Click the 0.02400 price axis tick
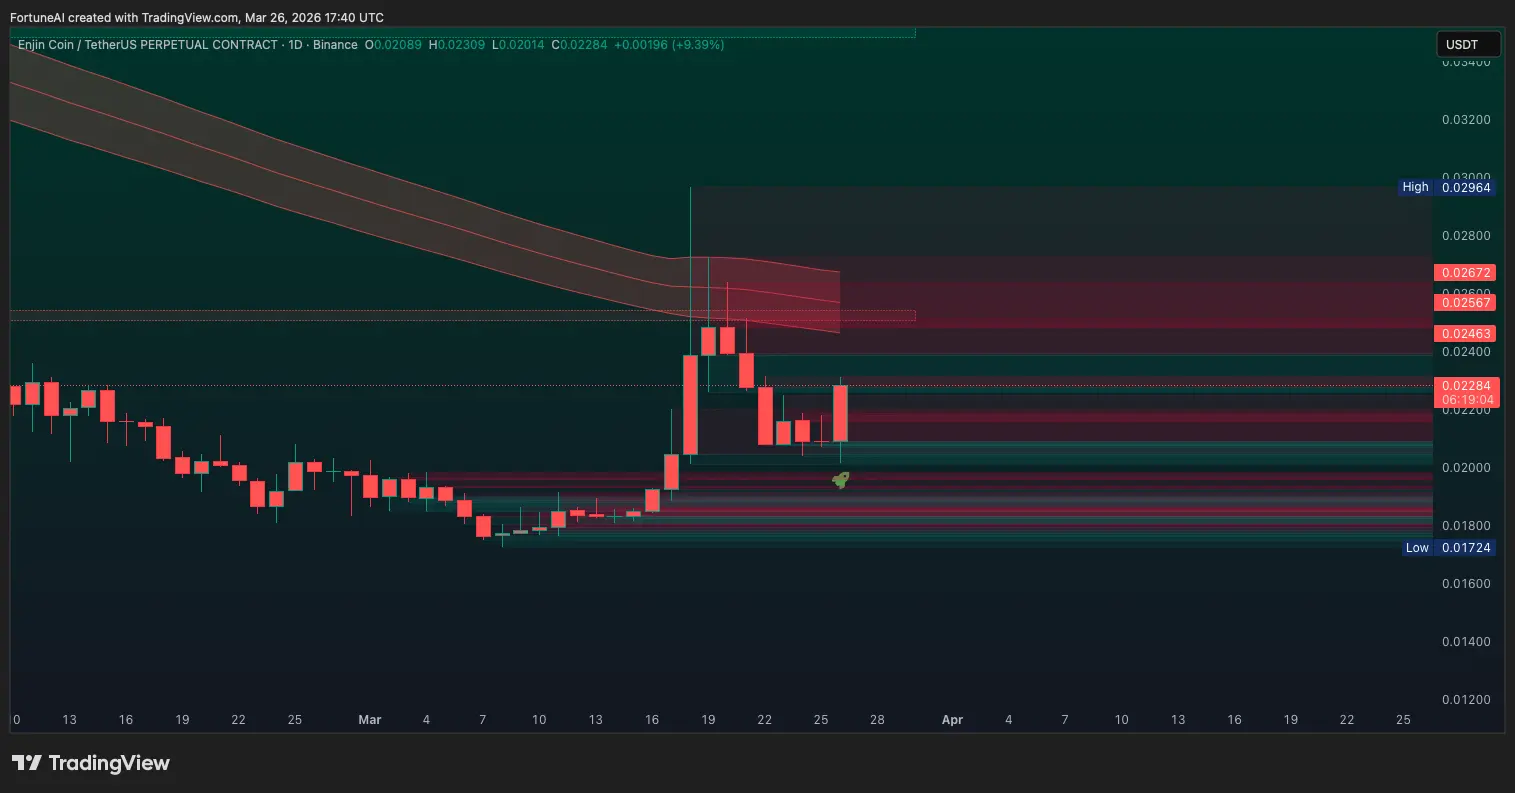Viewport: 1515px width, 793px height. [x=1466, y=352]
